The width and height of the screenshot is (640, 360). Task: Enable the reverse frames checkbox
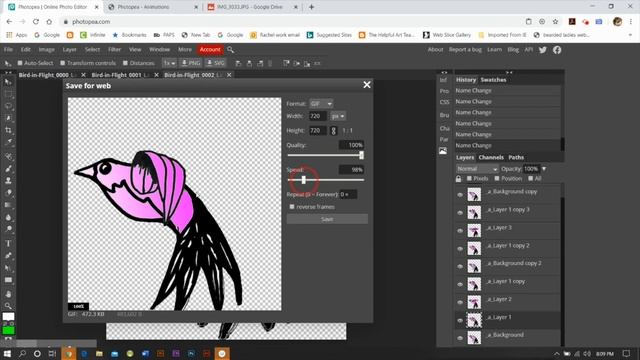click(292, 207)
